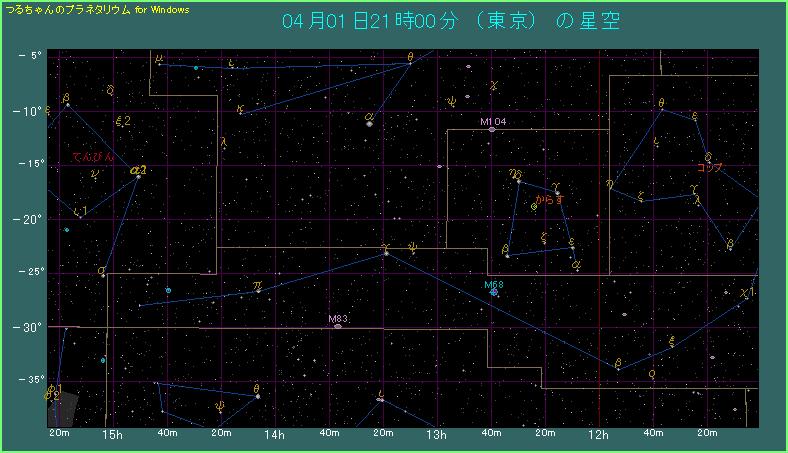Viewport: 788px width, 453px height.
Task: Select the 13h right ascension label
Action: (x=436, y=435)
